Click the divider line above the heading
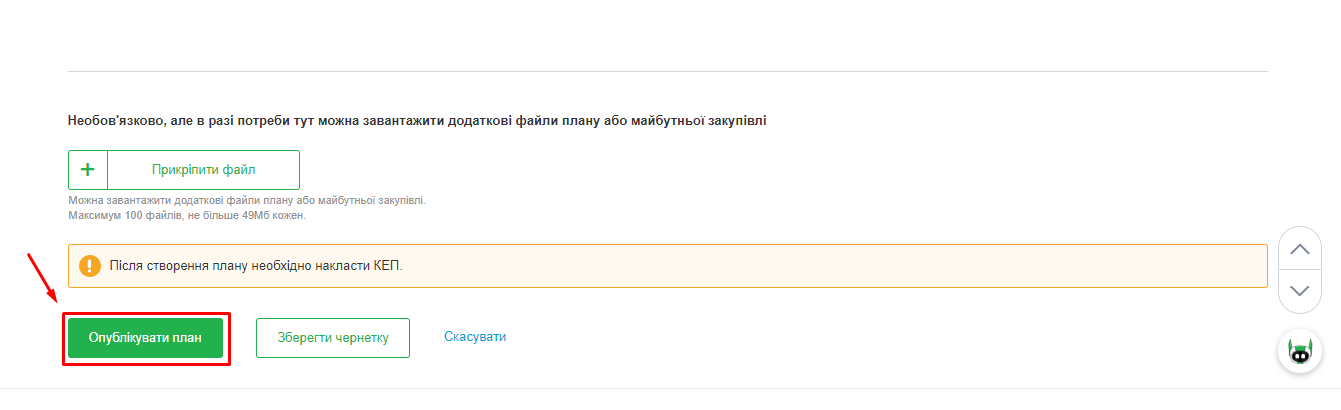The width and height of the screenshot is (1341, 410). [667, 71]
